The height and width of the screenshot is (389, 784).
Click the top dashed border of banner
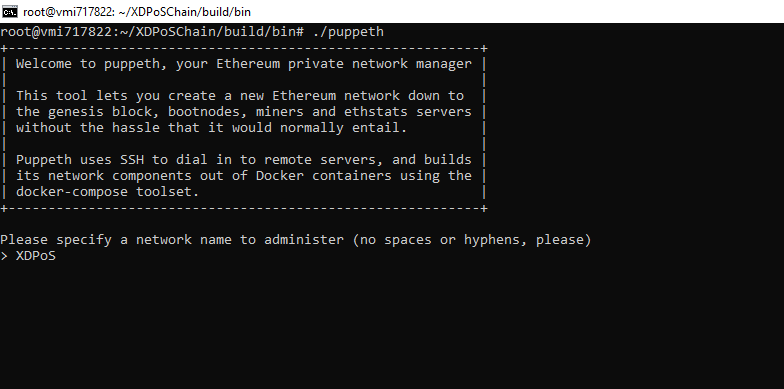(244, 48)
